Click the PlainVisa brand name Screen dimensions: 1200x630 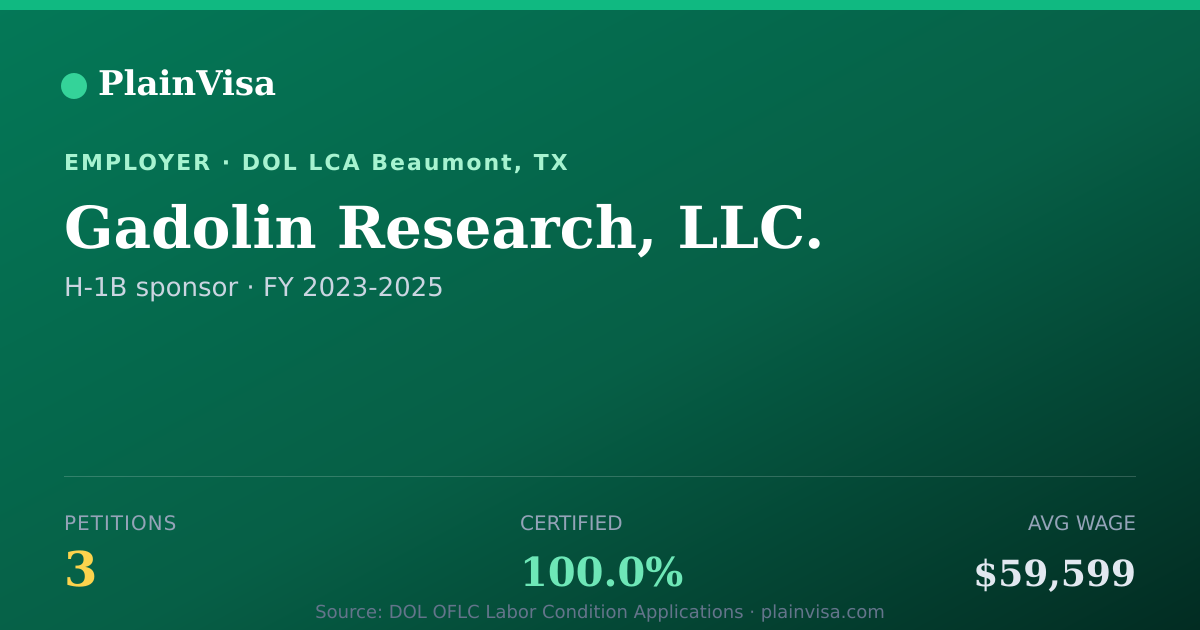point(186,84)
